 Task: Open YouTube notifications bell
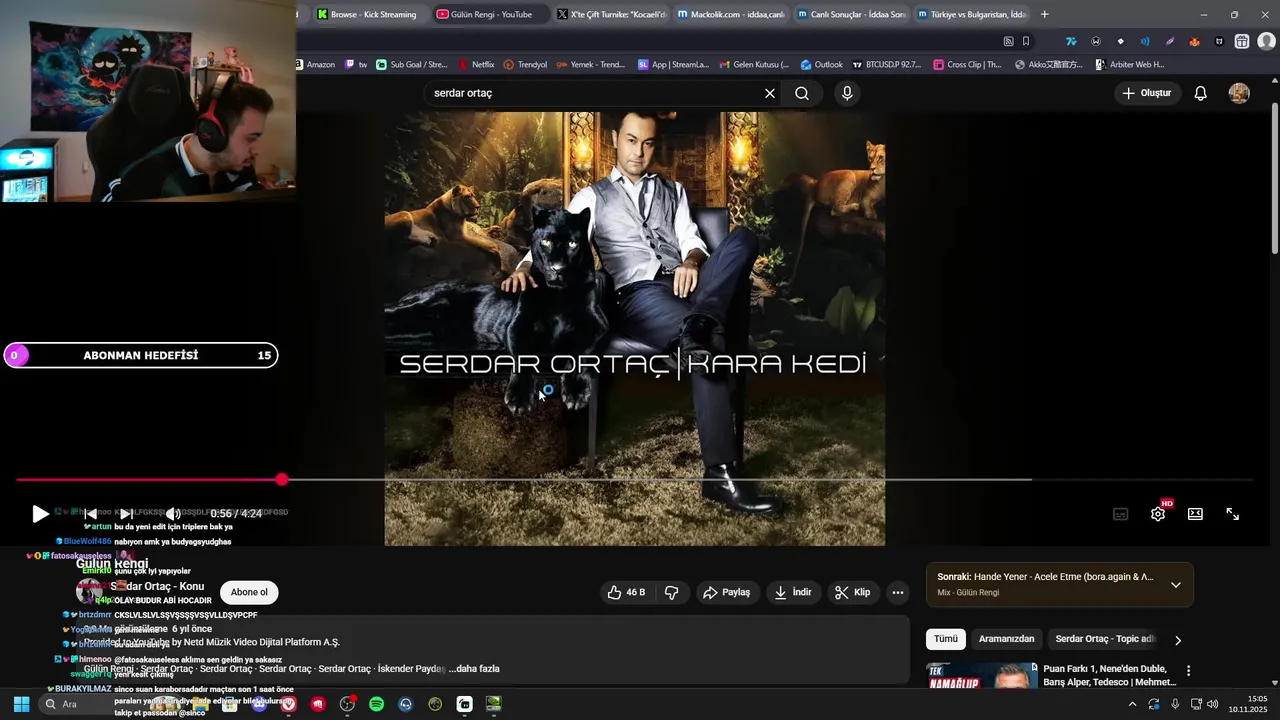click(x=1201, y=93)
